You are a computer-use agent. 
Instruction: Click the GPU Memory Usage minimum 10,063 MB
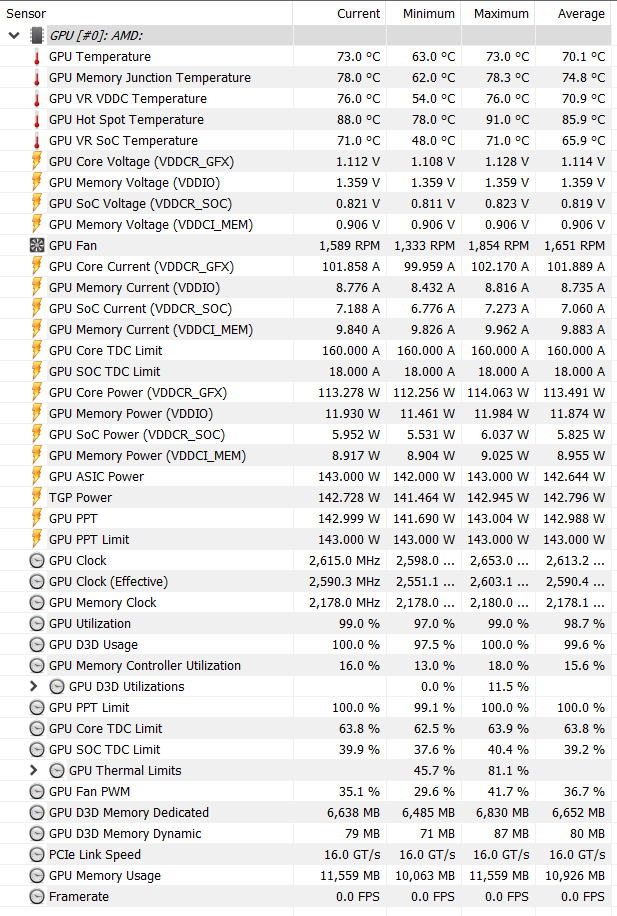tap(425, 876)
